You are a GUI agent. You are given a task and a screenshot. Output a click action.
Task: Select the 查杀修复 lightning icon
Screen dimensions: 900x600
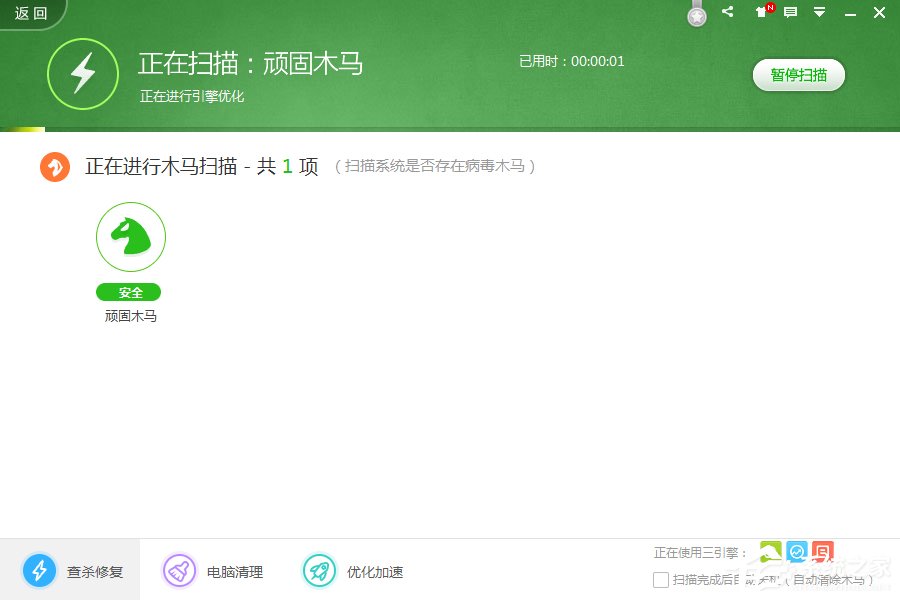tap(40, 570)
